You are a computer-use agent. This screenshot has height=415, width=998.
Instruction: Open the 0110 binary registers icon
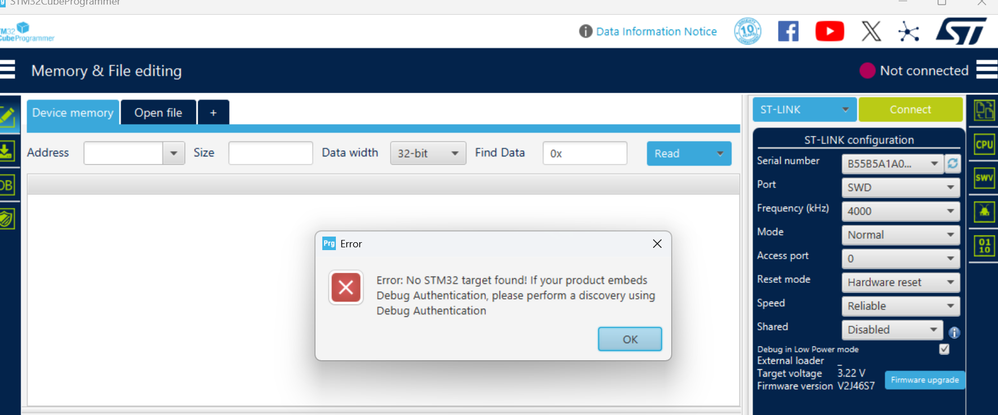tap(983, 246)
